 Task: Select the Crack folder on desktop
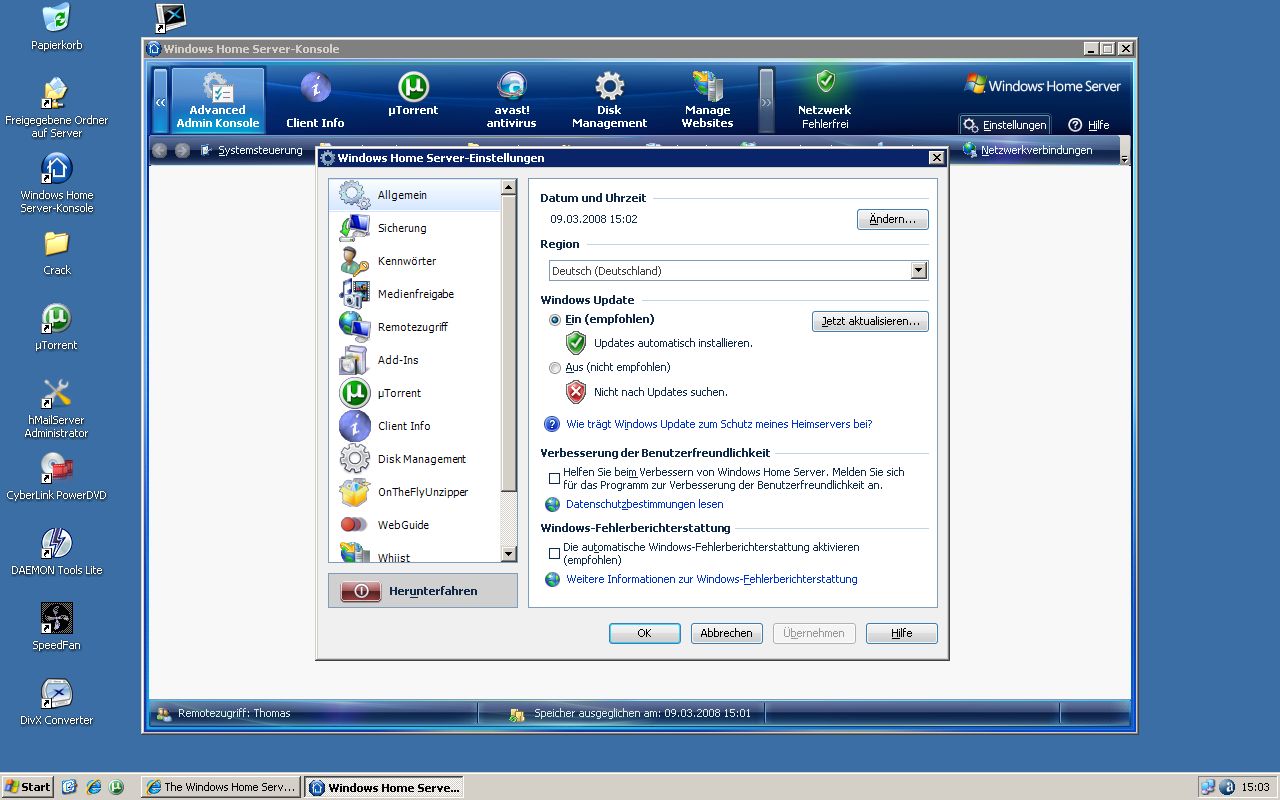[x=57, y=252]
